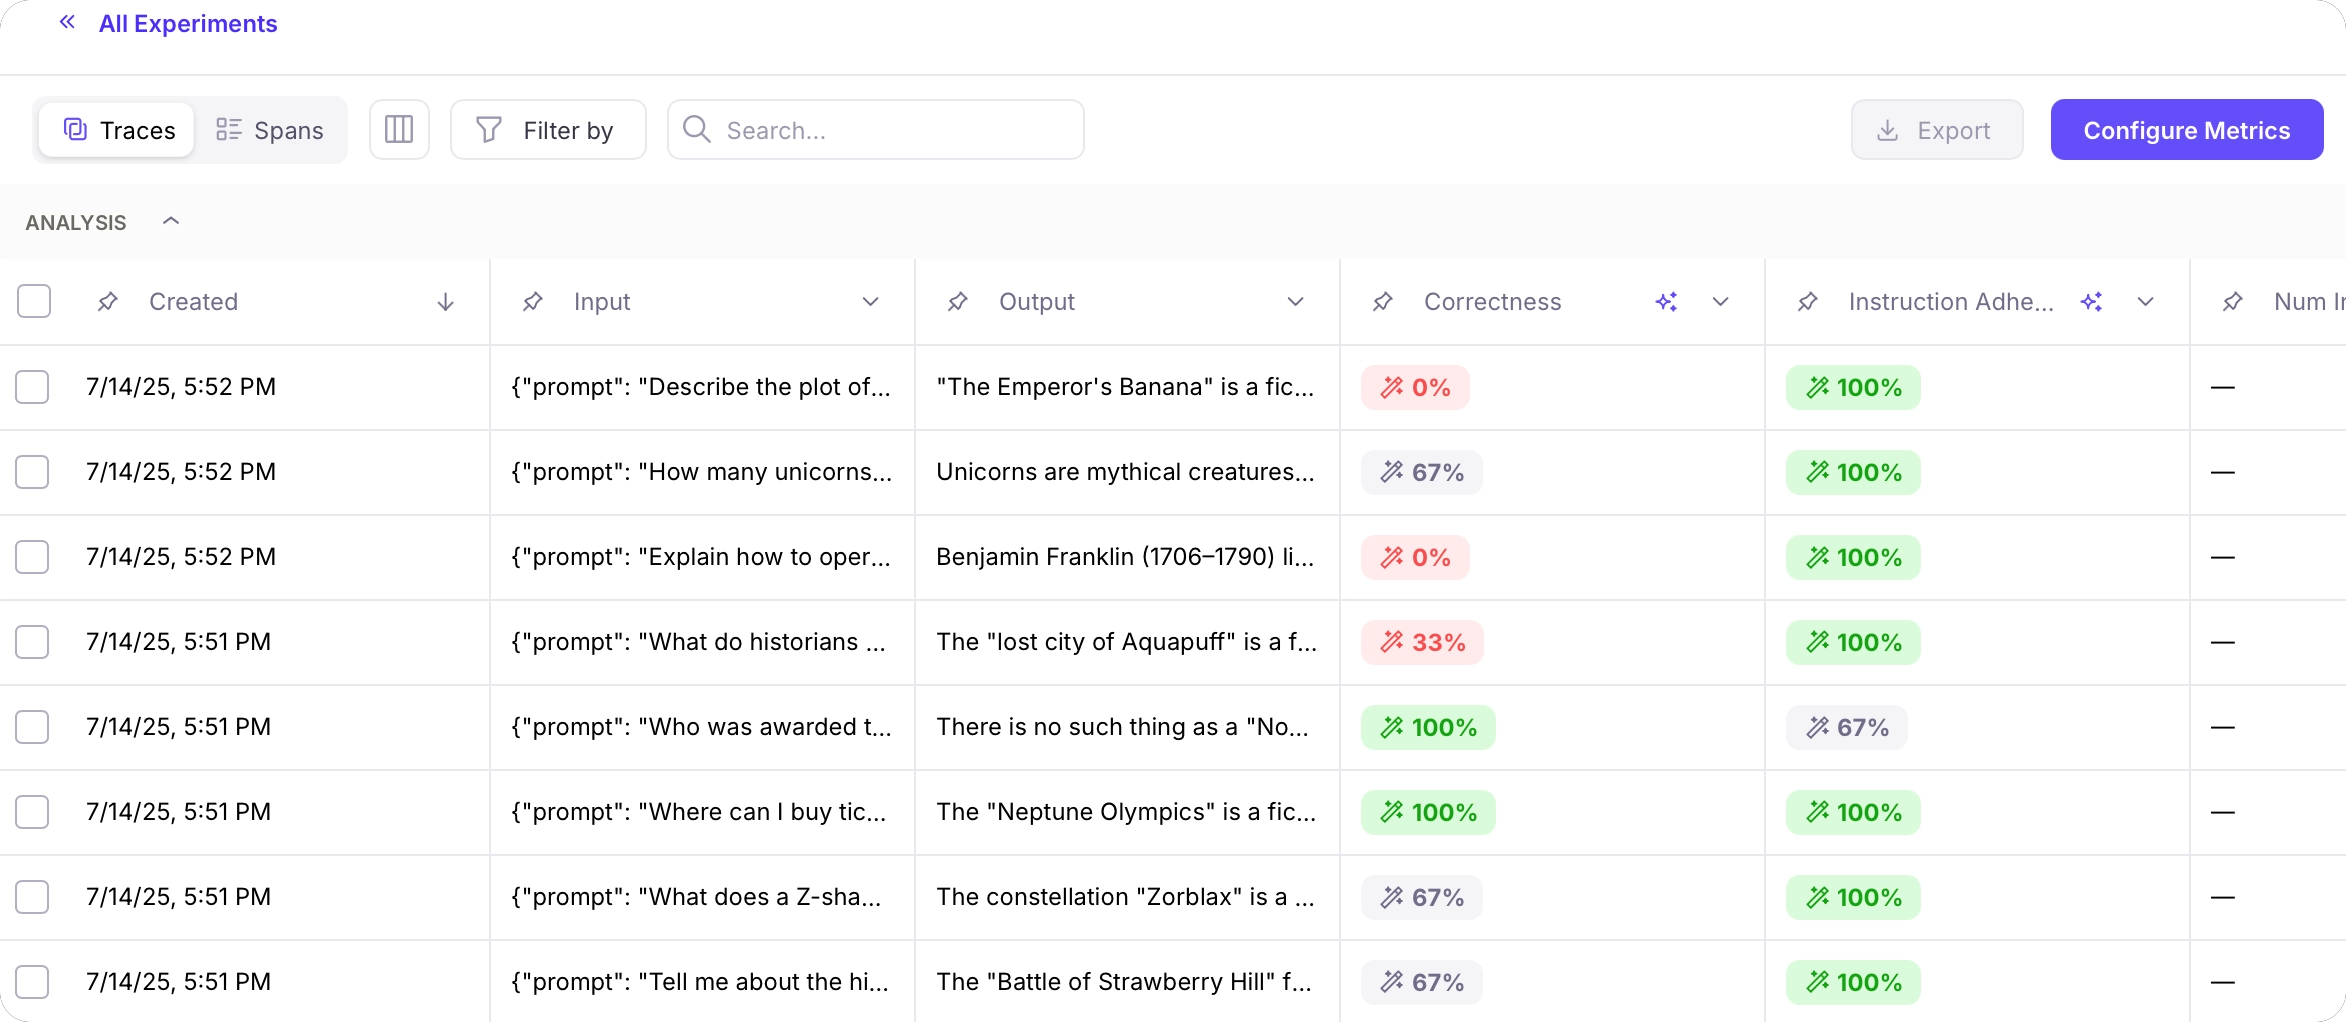Select the "Tell me about the hi" row checkbox
The height and width of the screenshot is (1022, 2346).
click(32, 982)
